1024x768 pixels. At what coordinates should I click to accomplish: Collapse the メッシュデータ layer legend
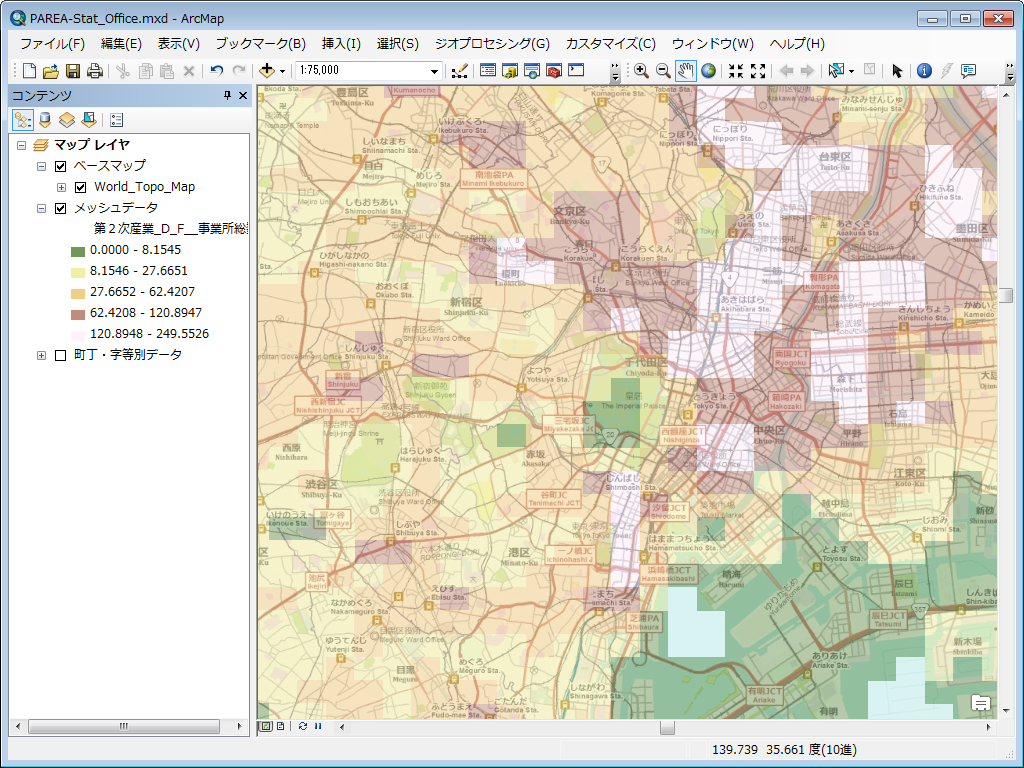tap(41, 208)
